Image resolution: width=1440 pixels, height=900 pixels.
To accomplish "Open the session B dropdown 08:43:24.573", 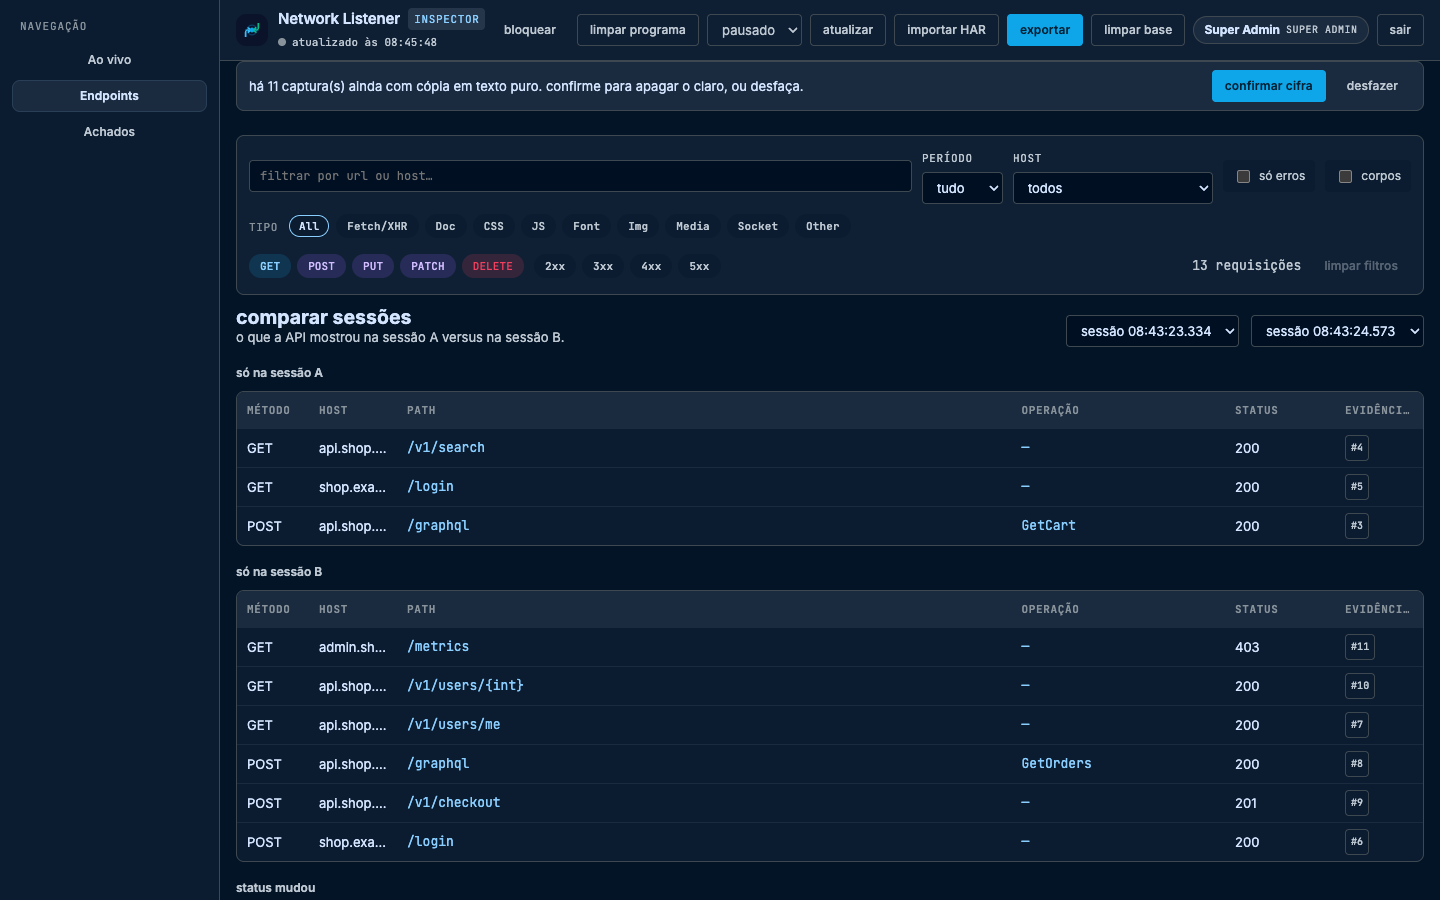I will tap(1337, 331).
